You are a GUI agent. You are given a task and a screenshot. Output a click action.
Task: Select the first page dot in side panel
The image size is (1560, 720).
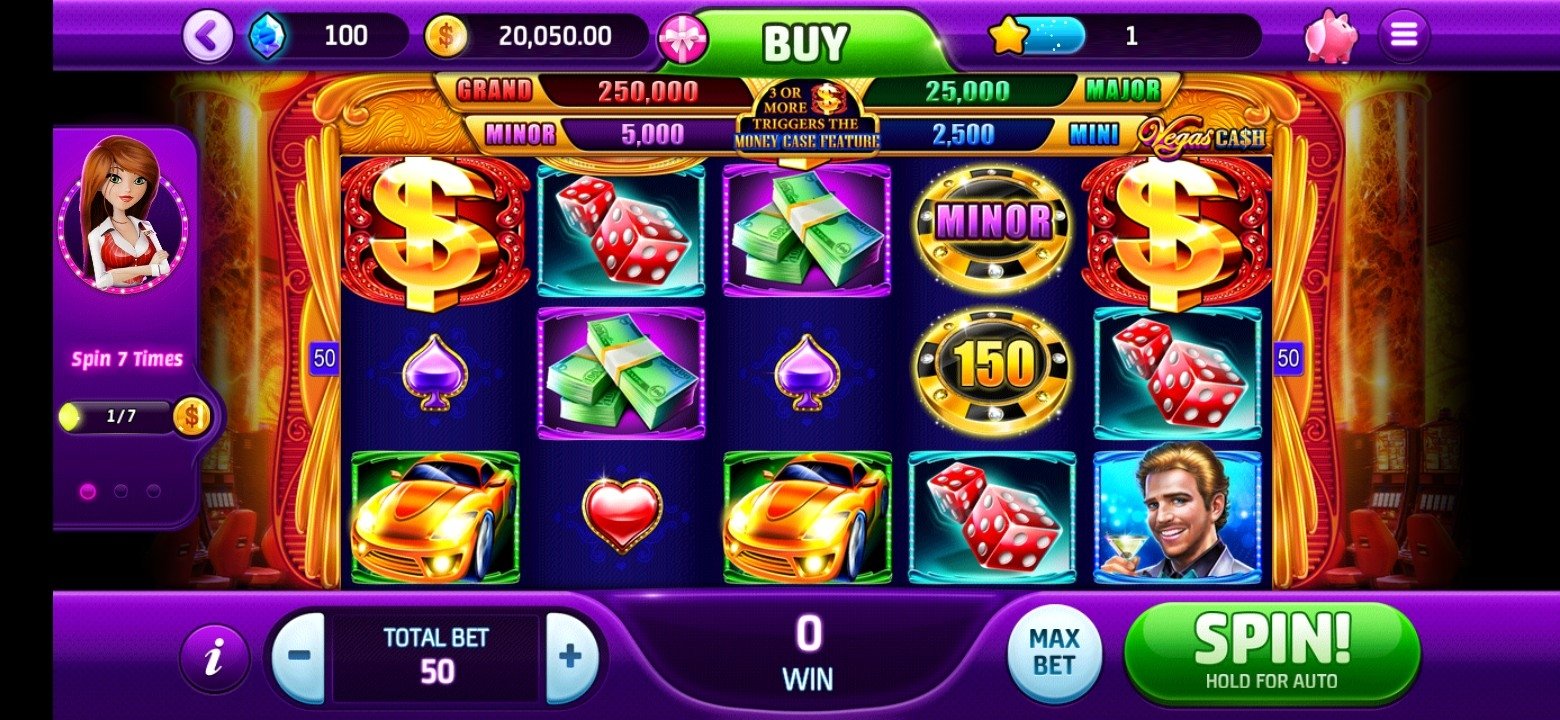pyautogui.click(x=88, y=491)
